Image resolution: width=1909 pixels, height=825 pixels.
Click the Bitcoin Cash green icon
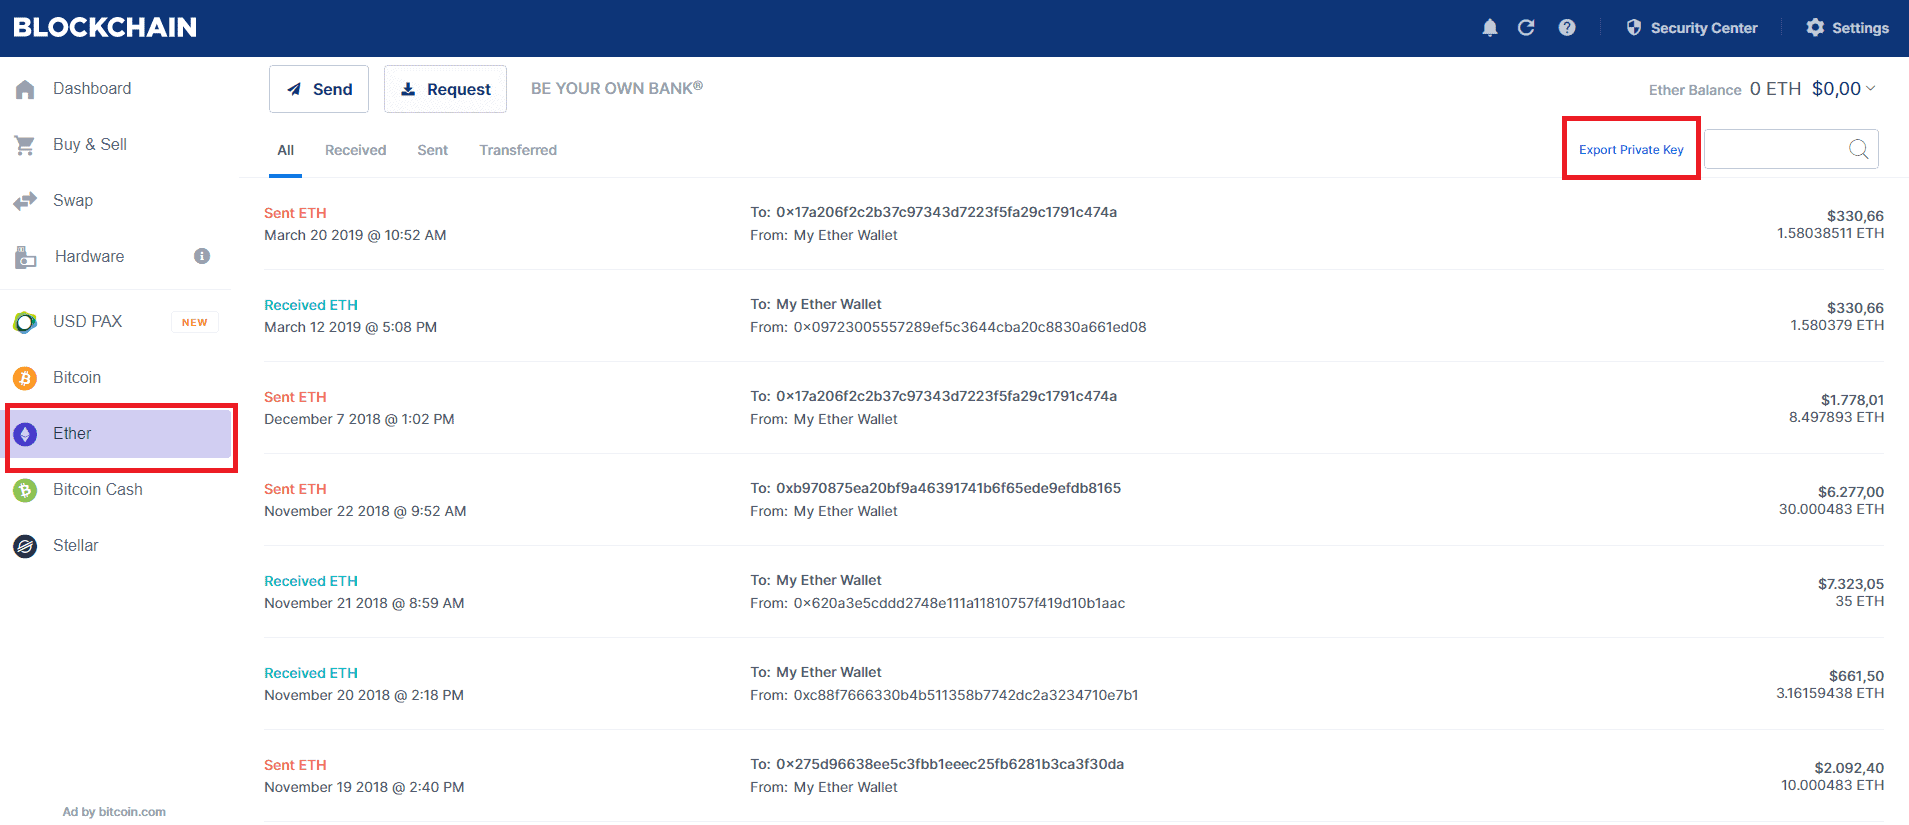coord(25,490)
